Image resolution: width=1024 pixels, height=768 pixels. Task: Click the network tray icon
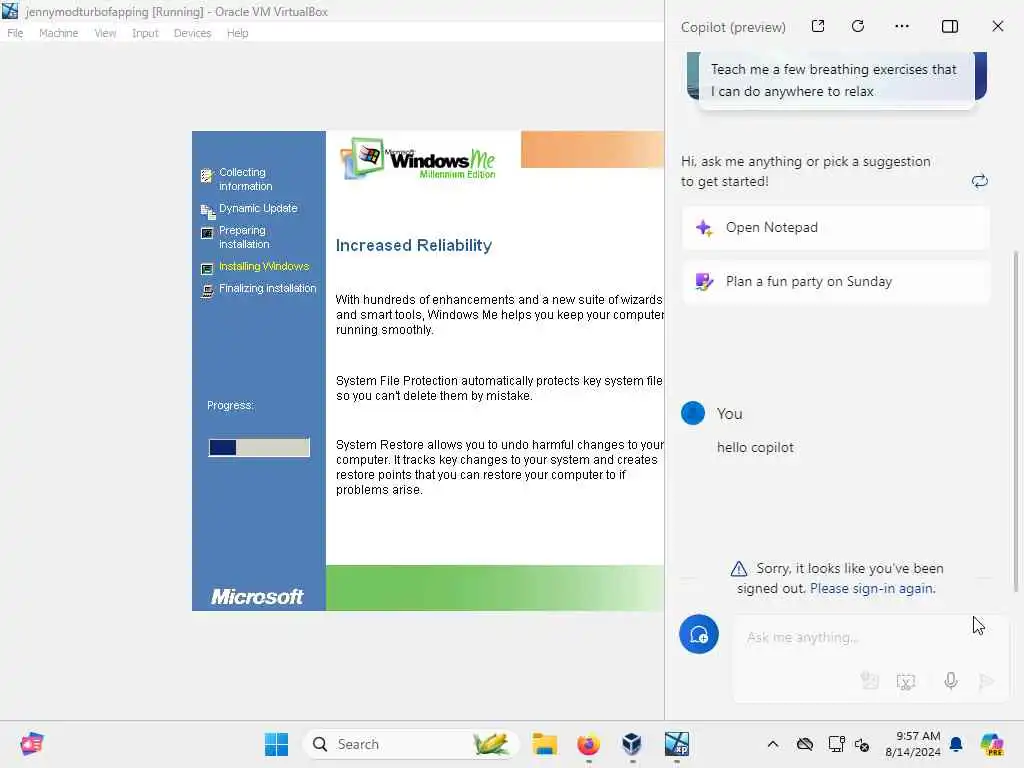pyautogui.click(x=836, y=744)
